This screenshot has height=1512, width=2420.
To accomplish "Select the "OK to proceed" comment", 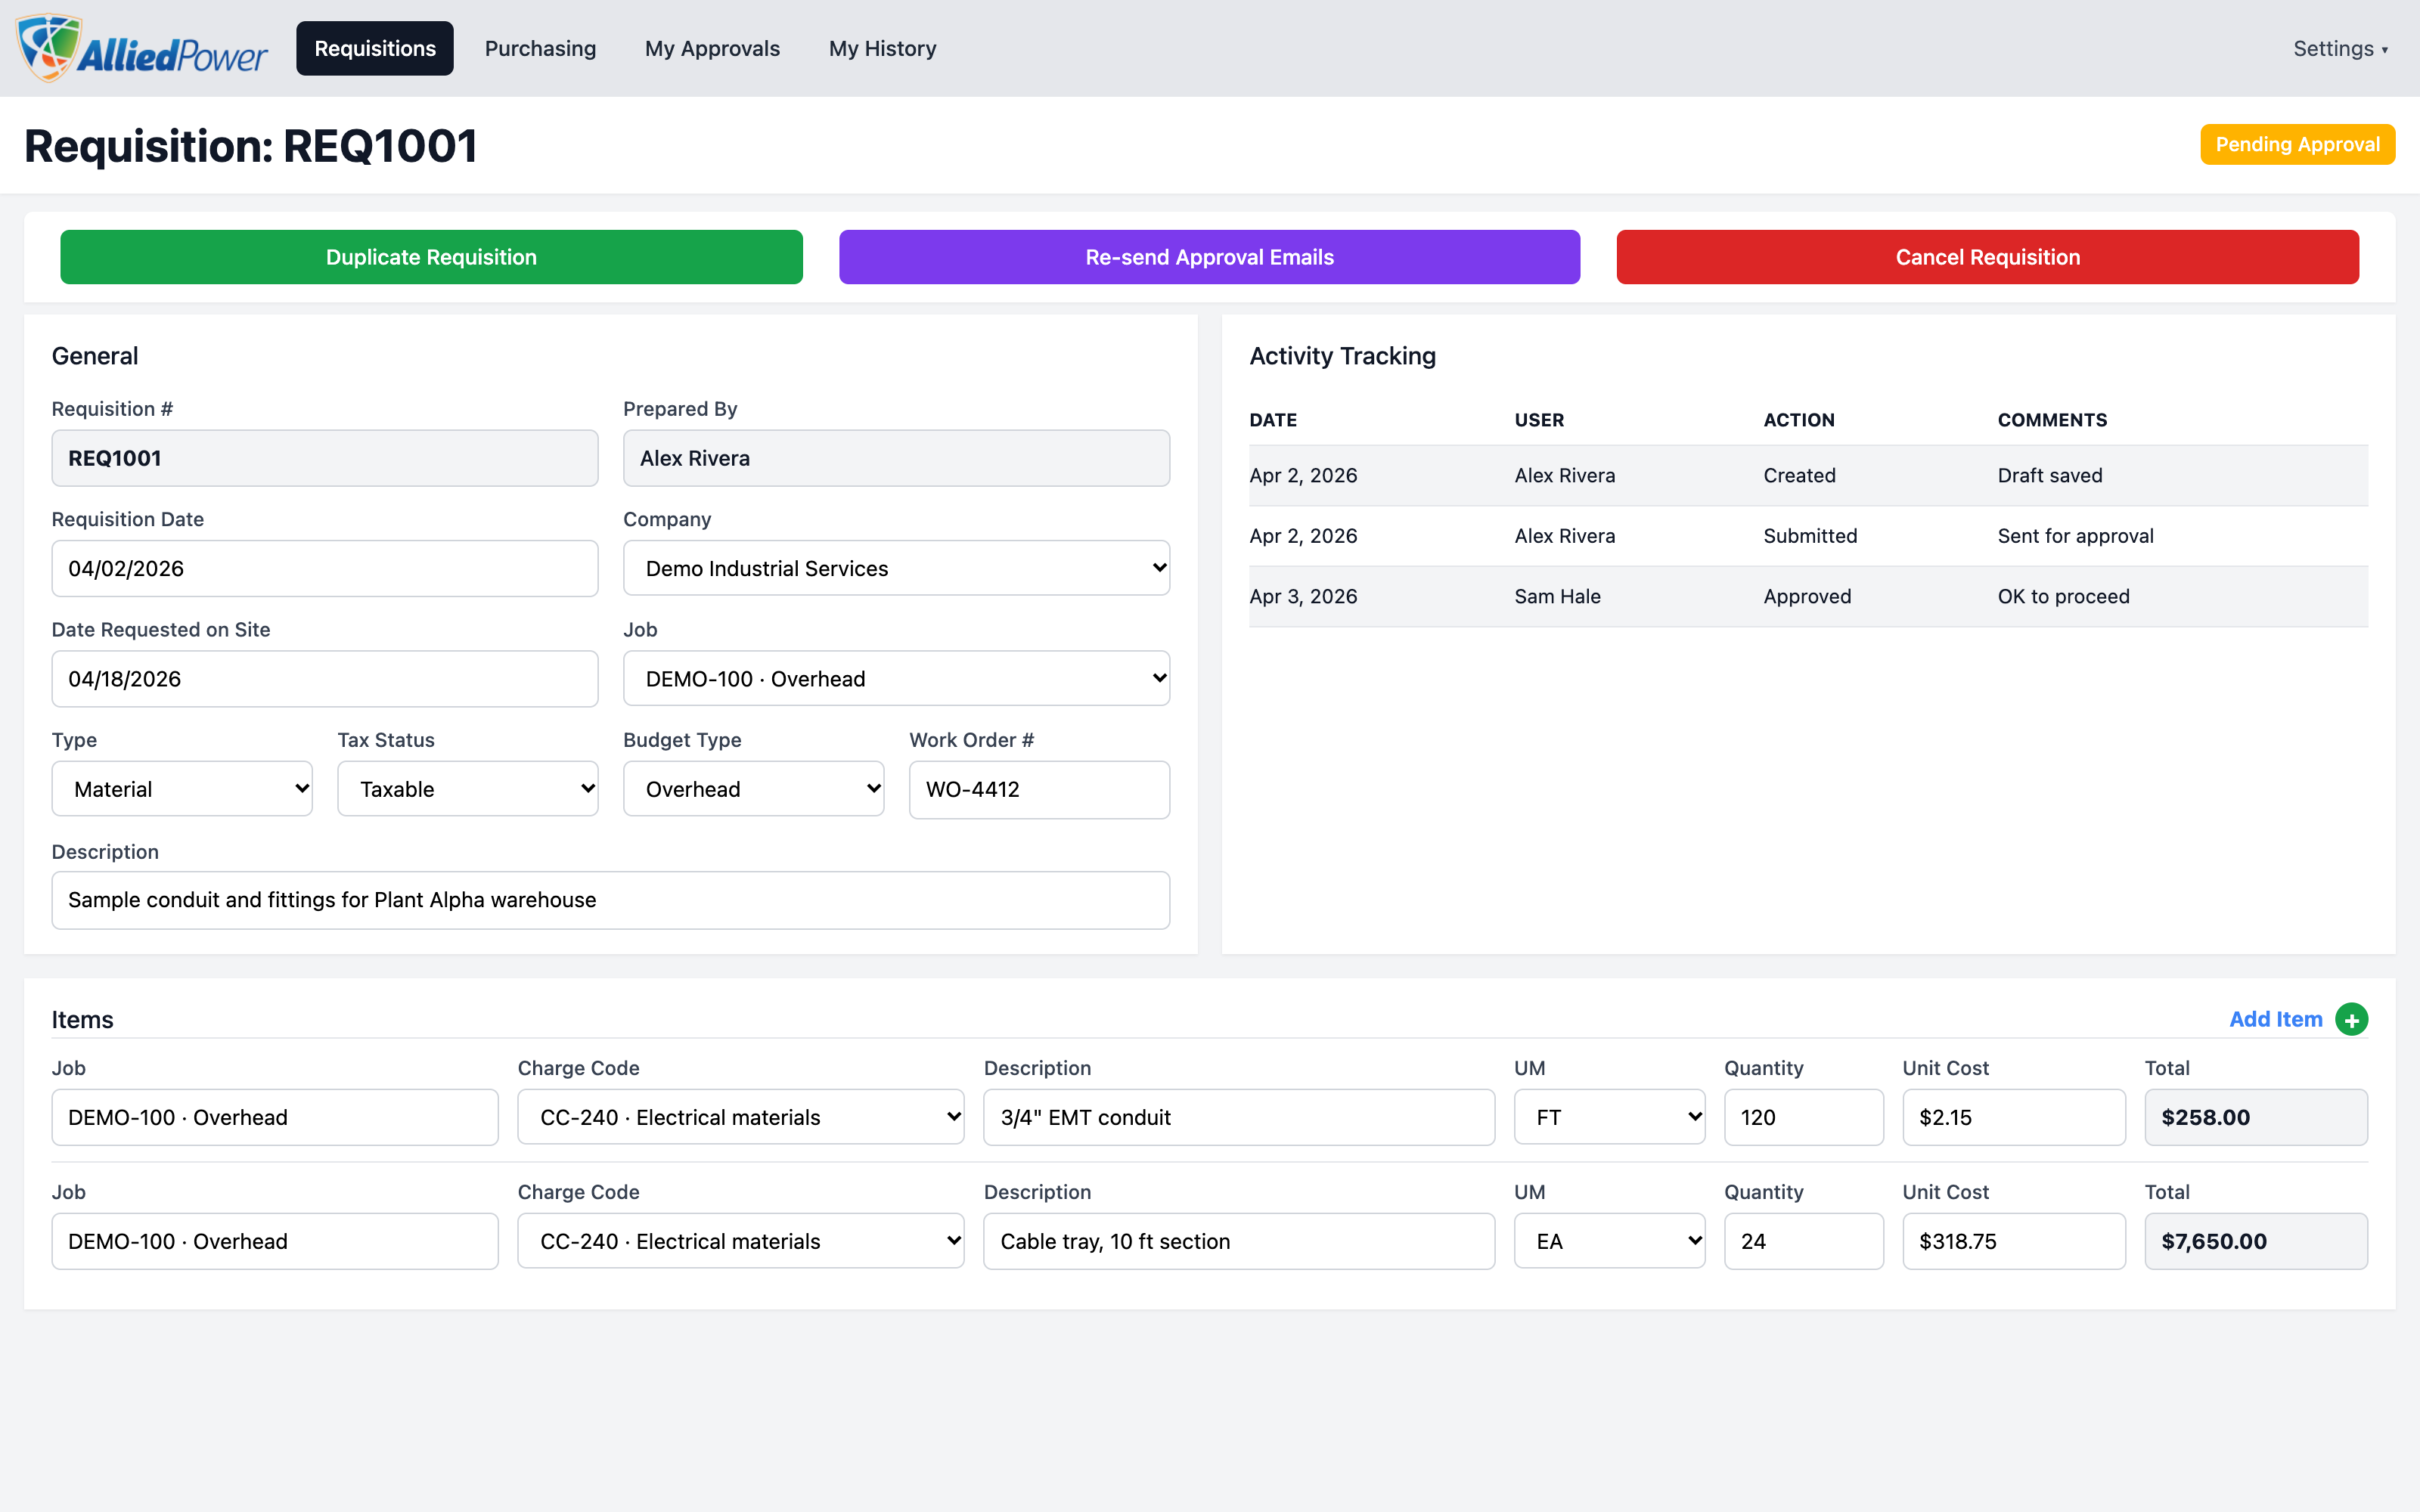I will 2063,596.
